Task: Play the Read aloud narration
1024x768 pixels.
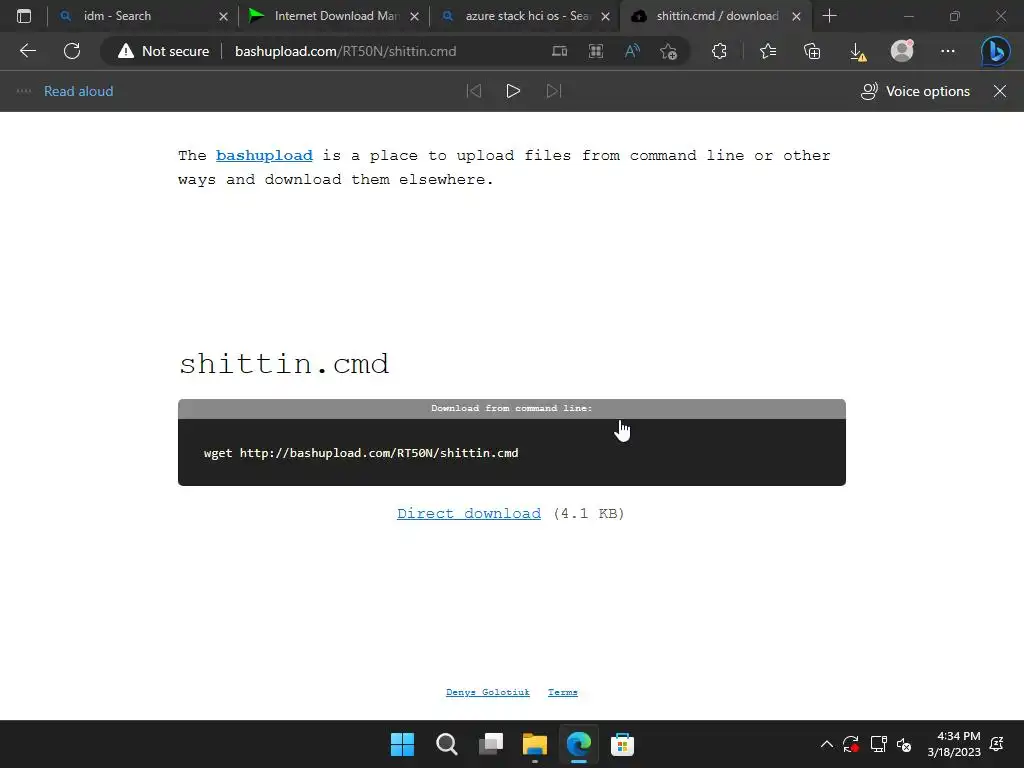Action: (x=513, y=91)
